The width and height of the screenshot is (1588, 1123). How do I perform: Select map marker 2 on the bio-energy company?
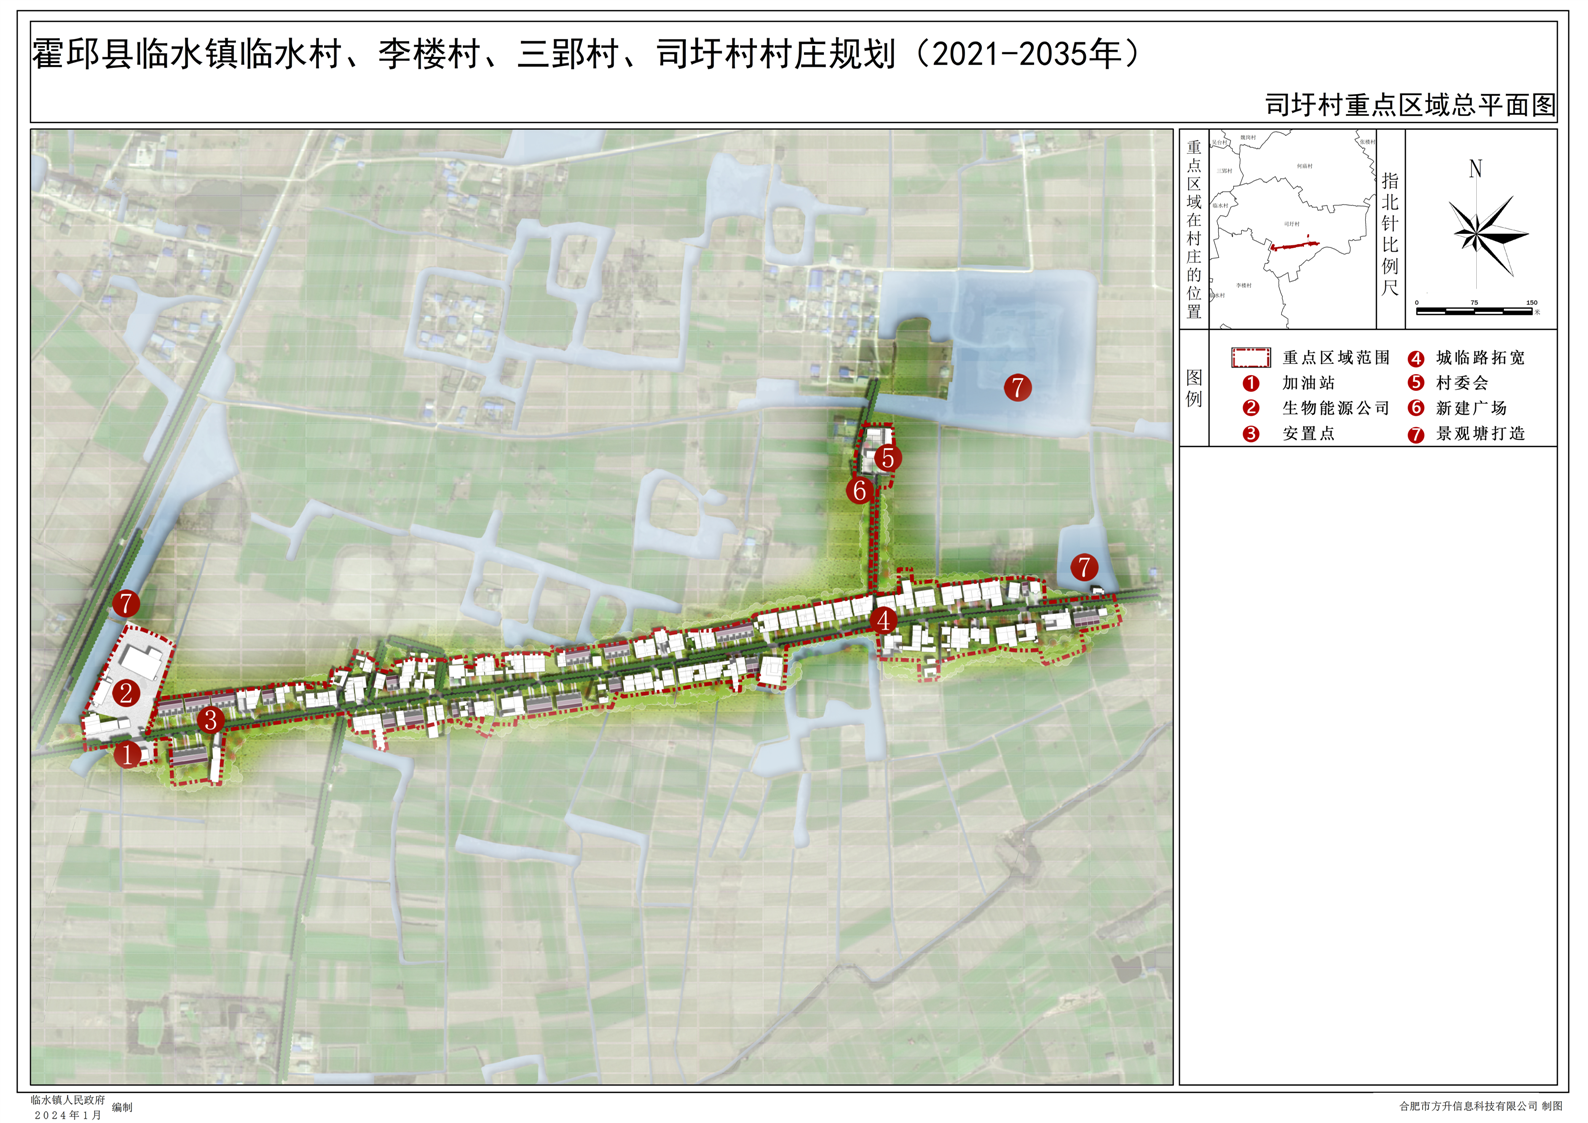(126, 692)
